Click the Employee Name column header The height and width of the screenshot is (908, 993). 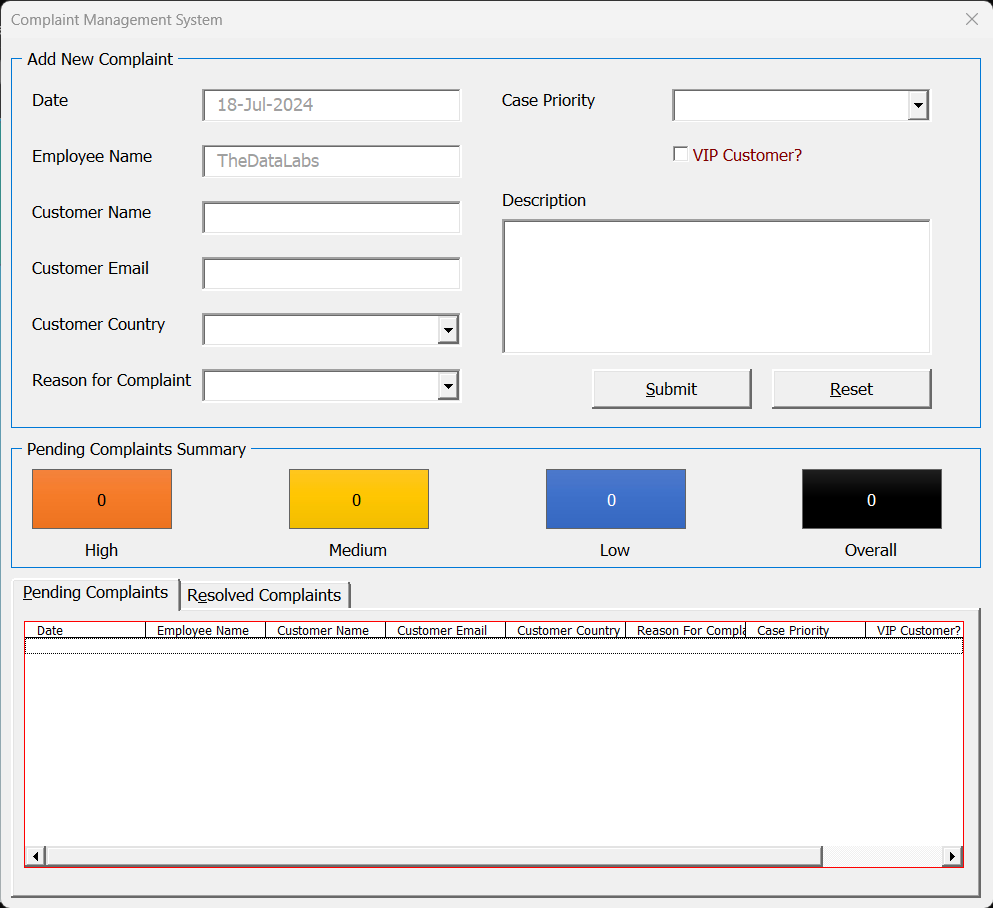click(x=205, y=630)
